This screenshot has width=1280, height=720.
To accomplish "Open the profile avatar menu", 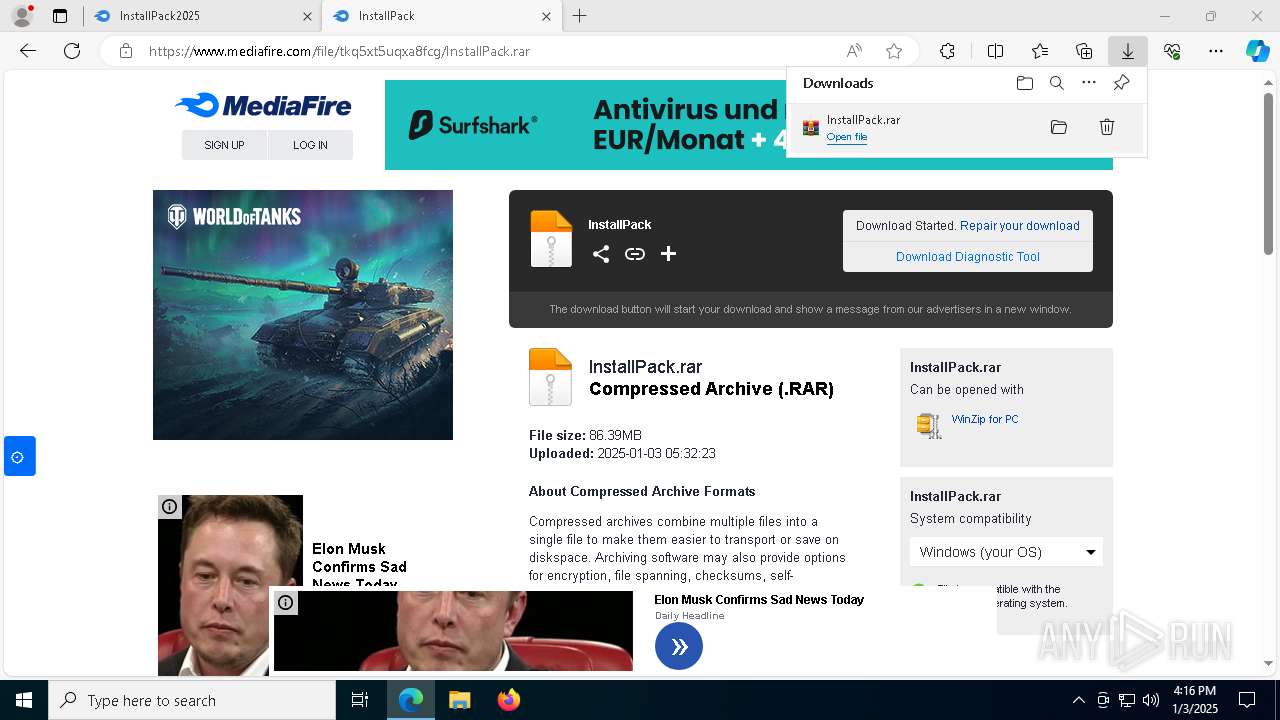I will click(21, 16).
